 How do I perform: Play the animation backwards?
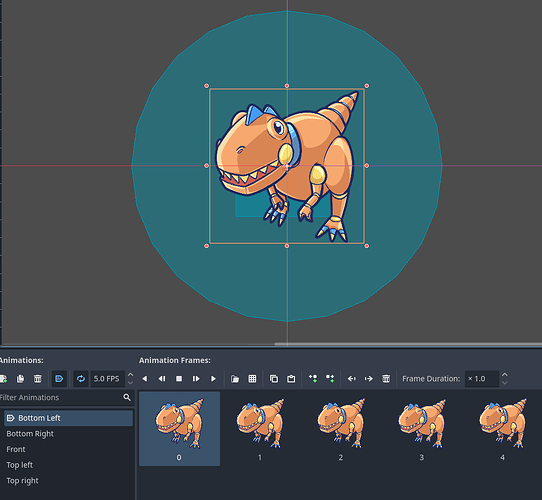point(145,379)
